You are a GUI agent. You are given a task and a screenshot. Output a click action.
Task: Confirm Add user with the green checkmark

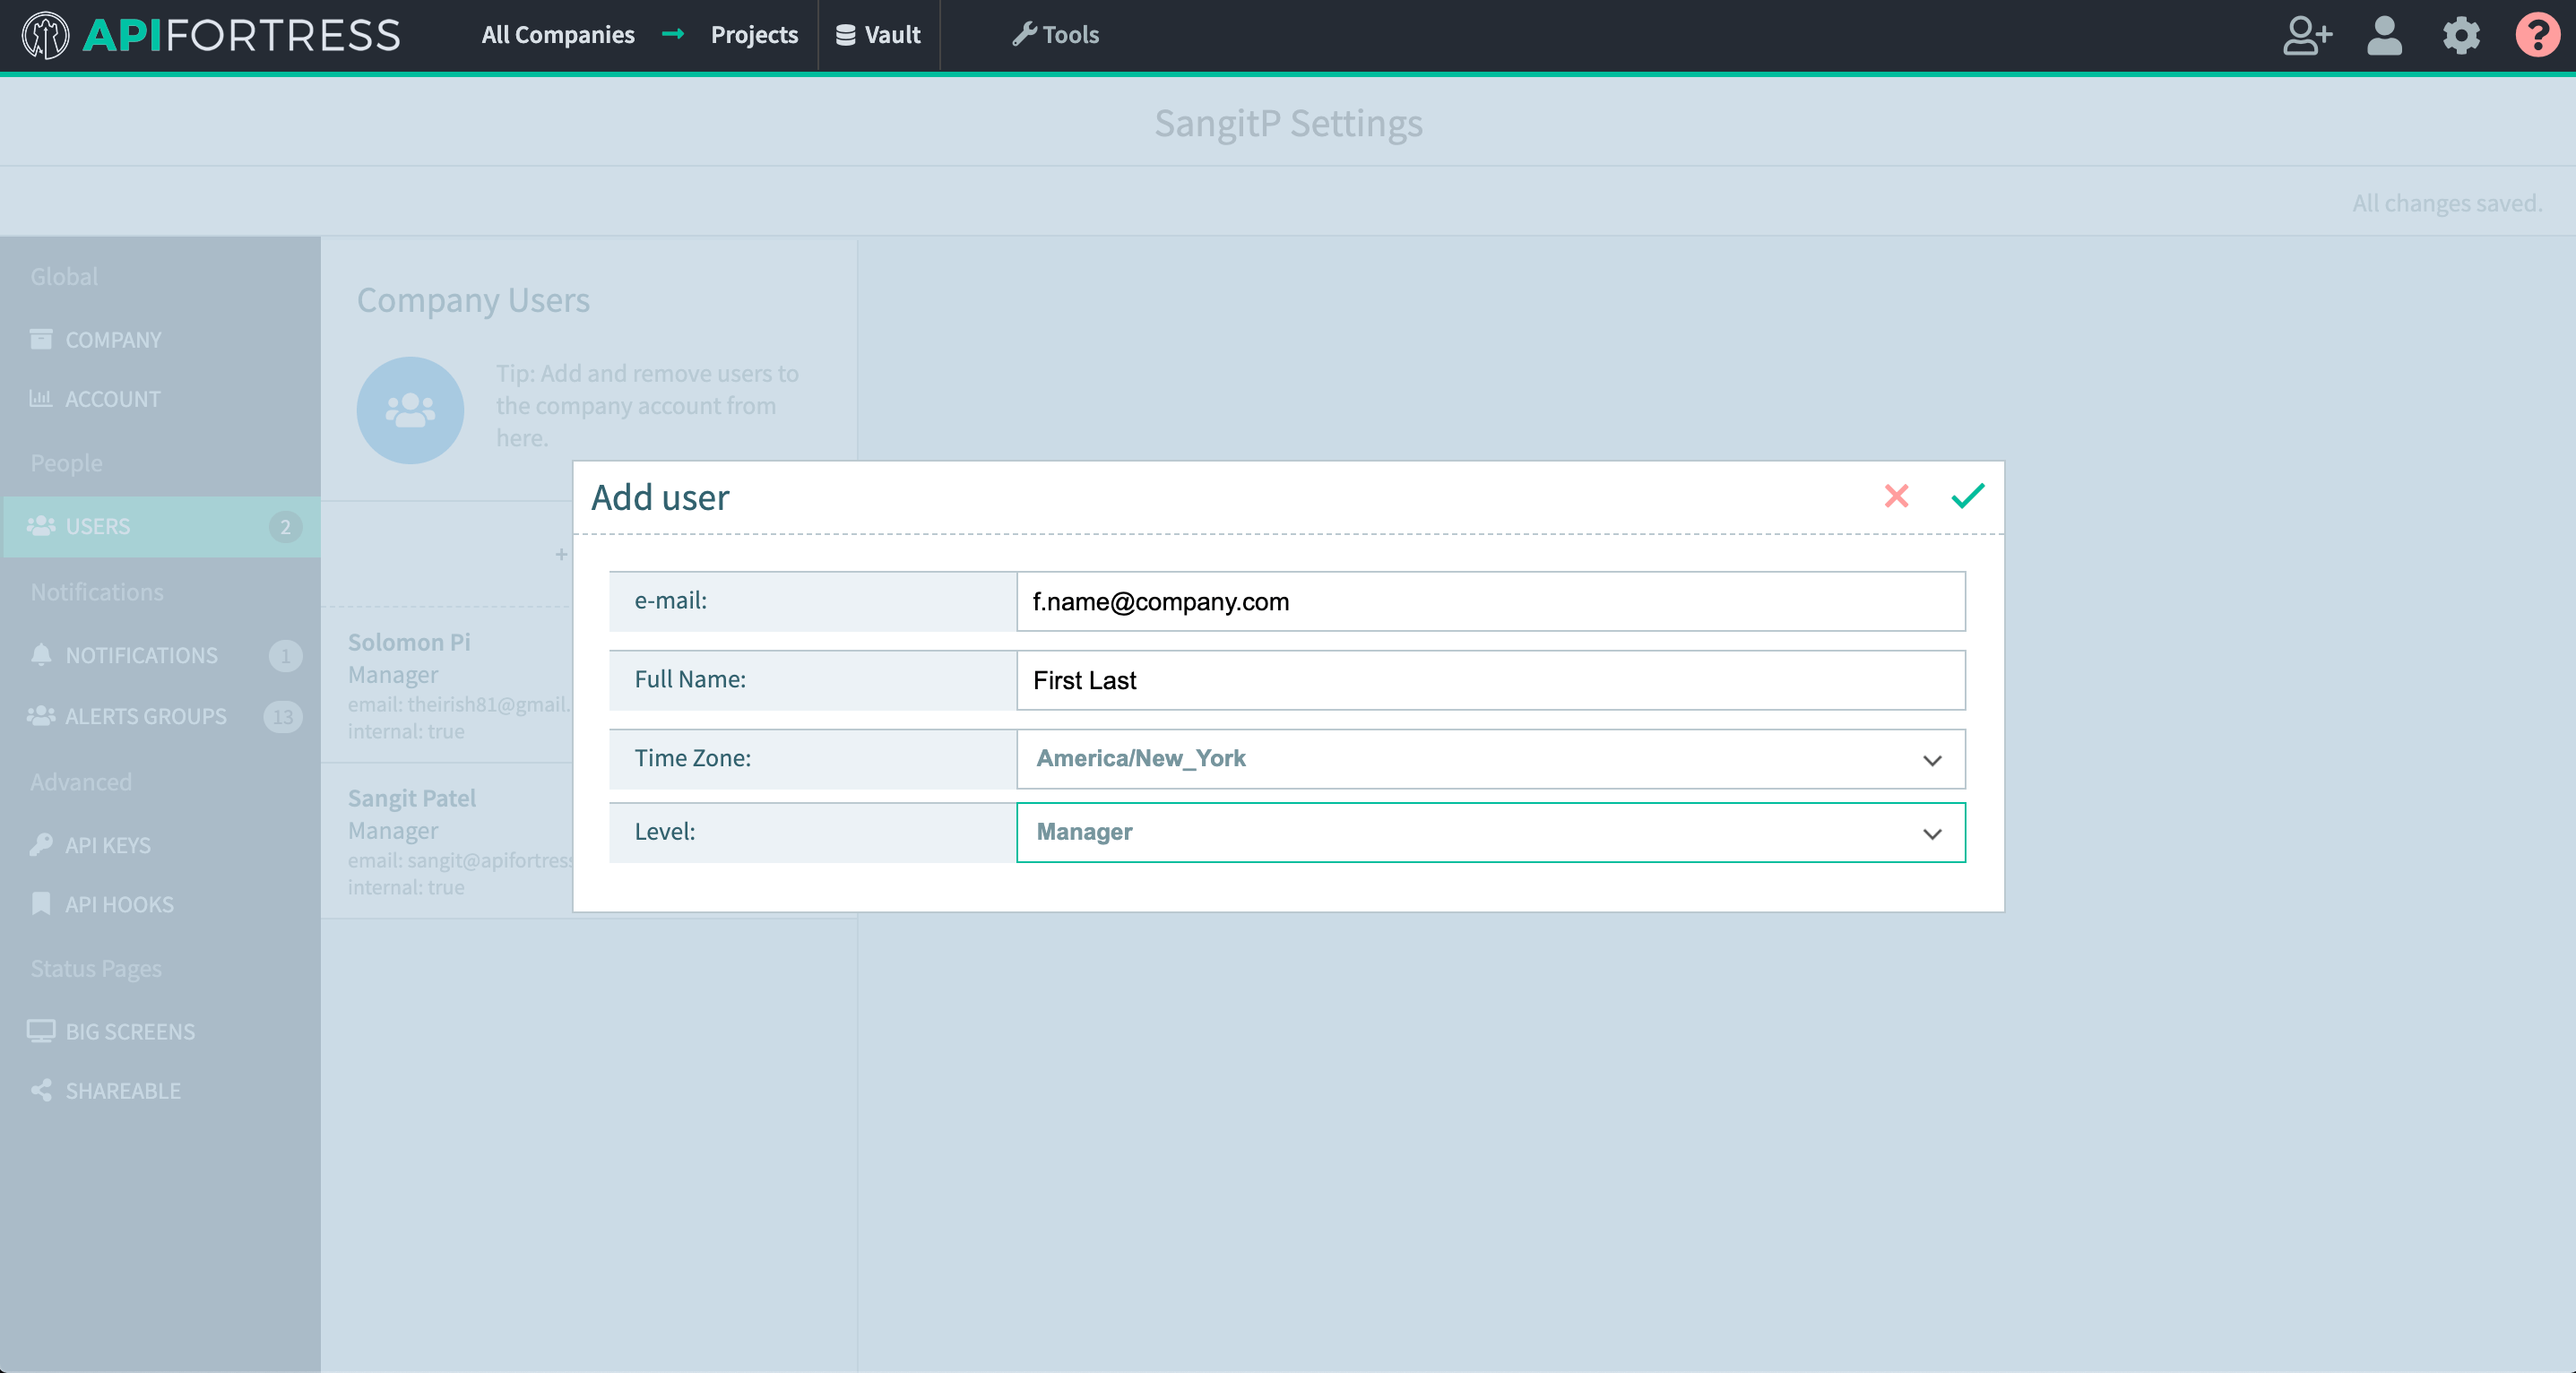pyautogui.click(x=1967, y=497)
